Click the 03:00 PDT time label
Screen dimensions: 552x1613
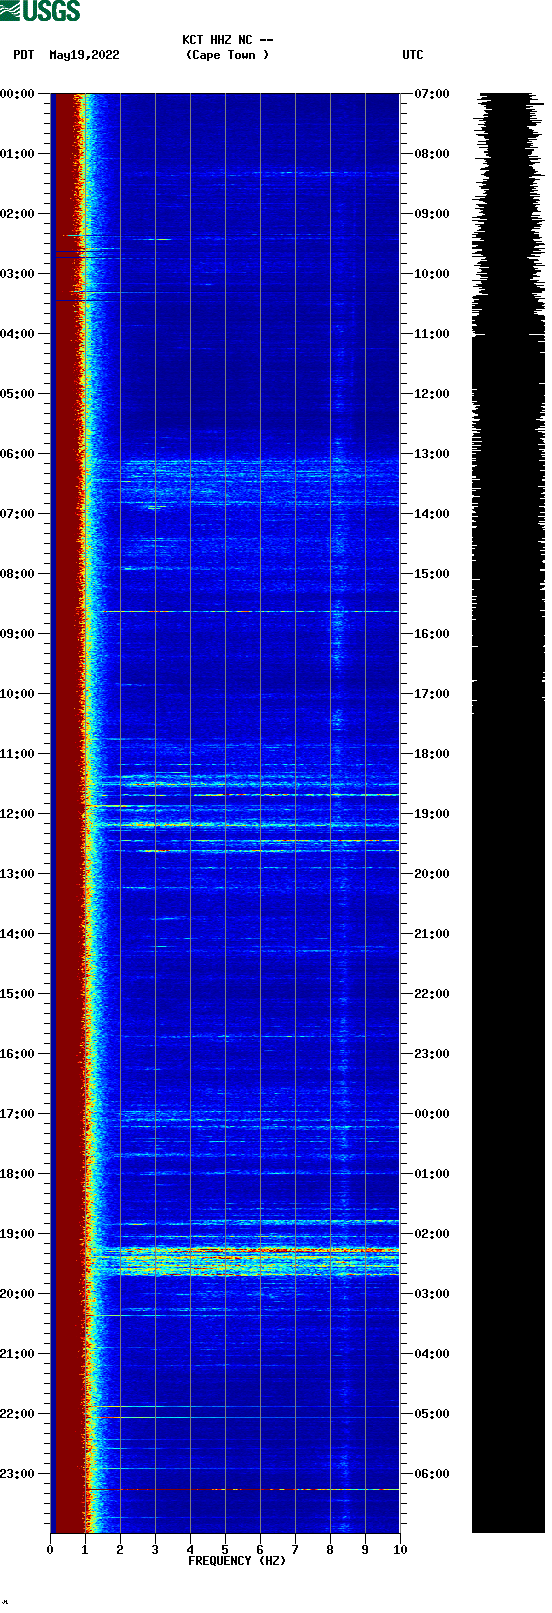click(x=17, y=274)
